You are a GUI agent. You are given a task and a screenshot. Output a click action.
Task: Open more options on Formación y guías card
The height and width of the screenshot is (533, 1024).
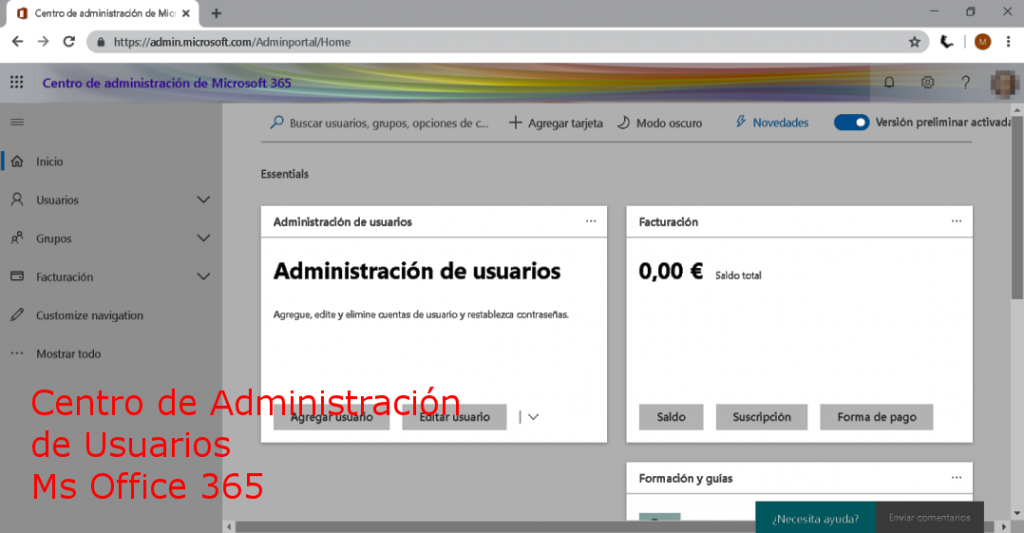click(x=957, y=478)
